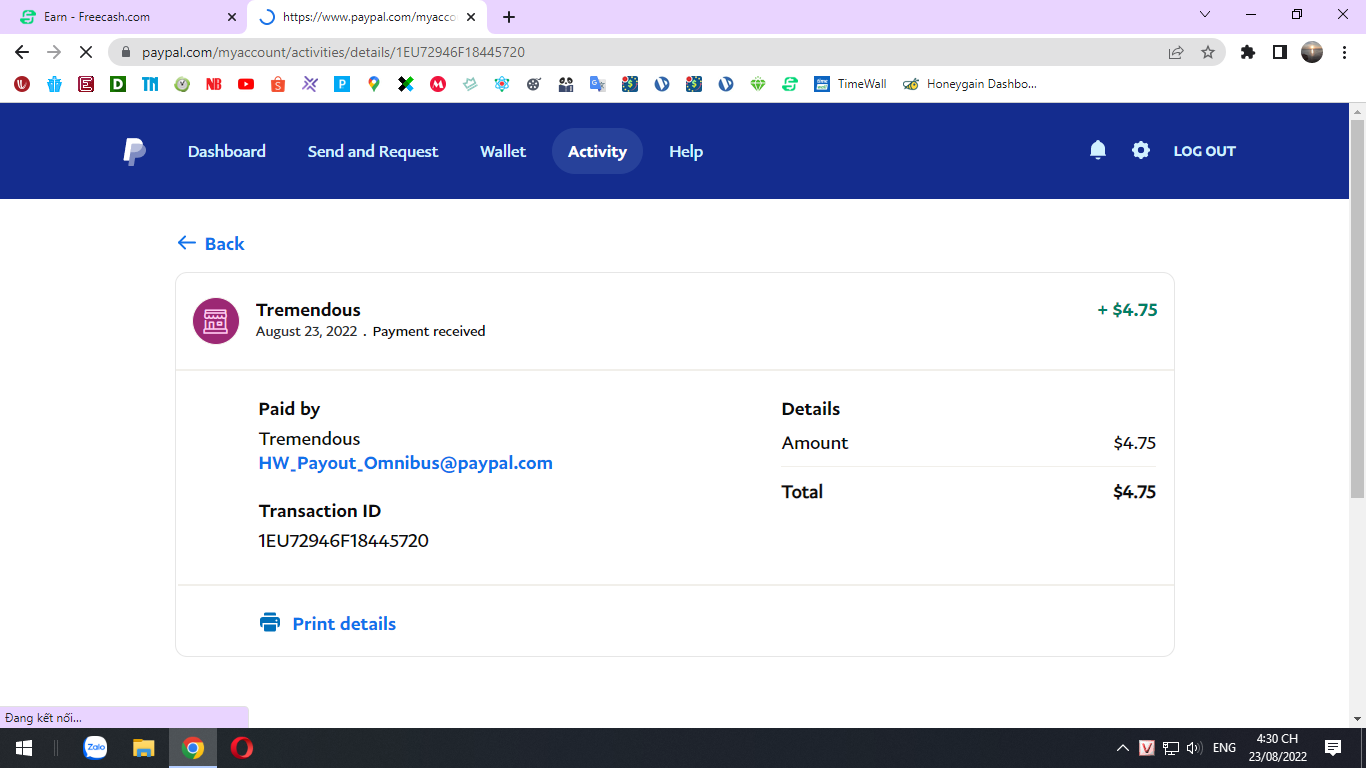Switch ENG input language indicator

1224,748
